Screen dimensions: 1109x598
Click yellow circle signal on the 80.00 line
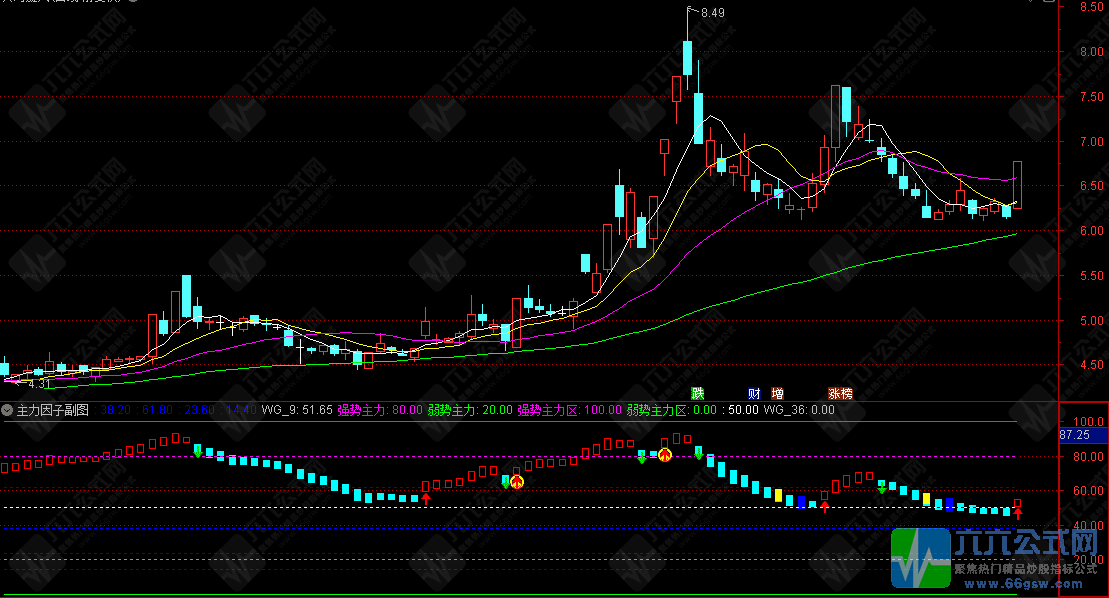click(665, 455)
